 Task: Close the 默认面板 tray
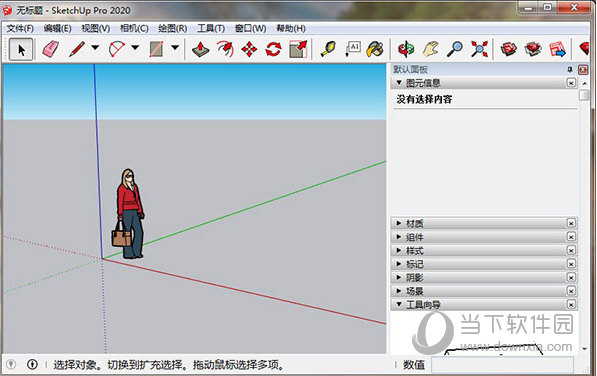click(x=583, y=69)
